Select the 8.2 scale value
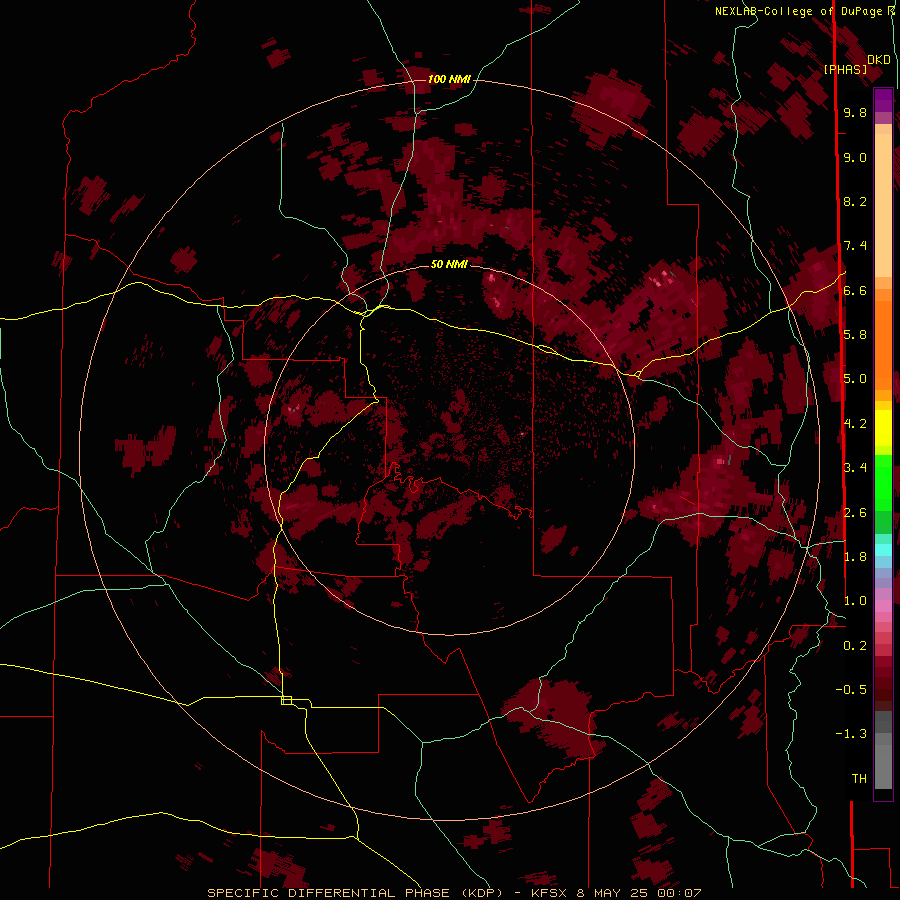The image size is (900, 900). (855, 201)
